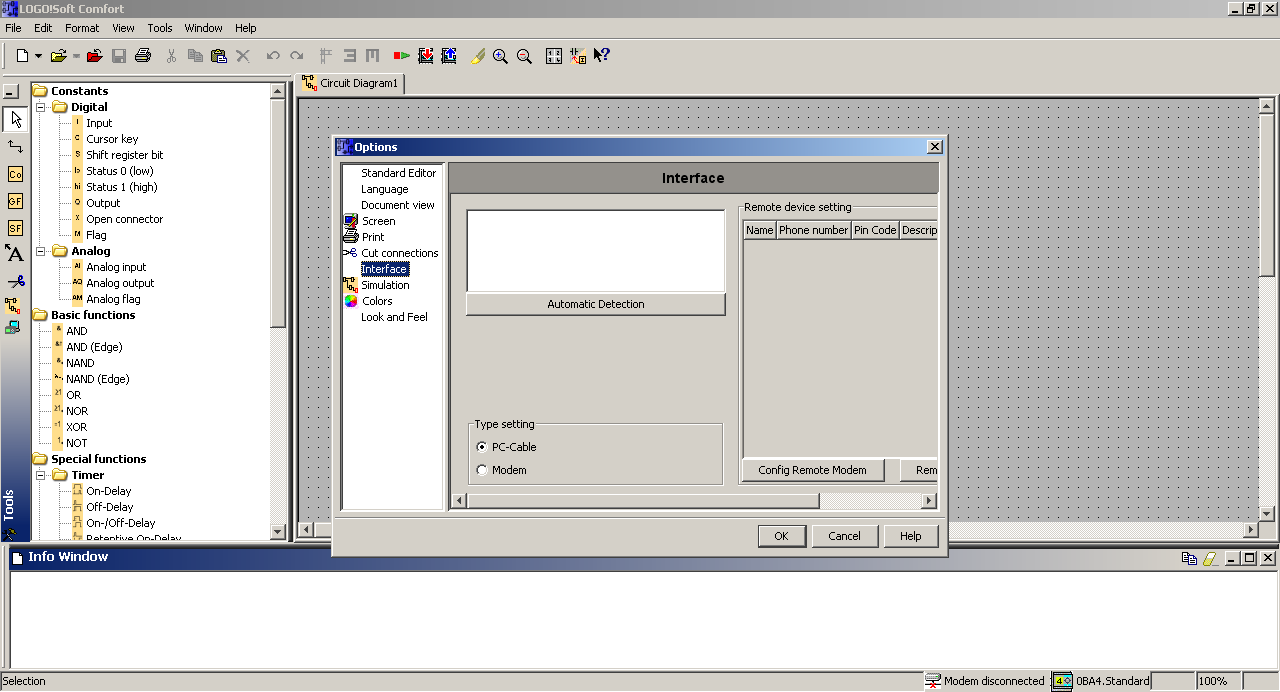Screen dimensions: 1280x692
Task: Collapse the Analog folder in the tree
Action: pos(41,251)
